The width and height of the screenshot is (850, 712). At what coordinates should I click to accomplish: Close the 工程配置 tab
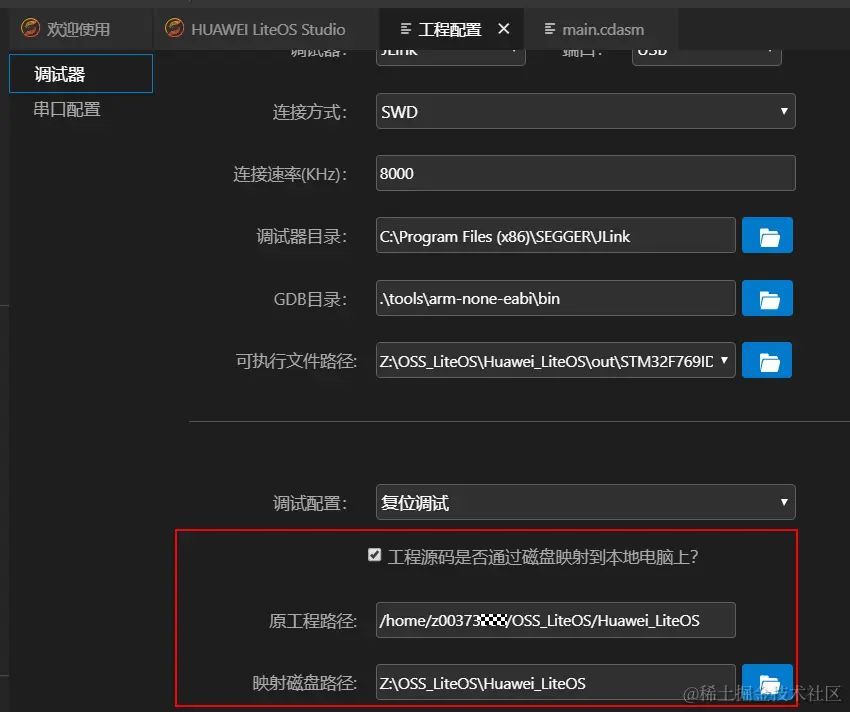pyautogui.click(x=504, y=29)
